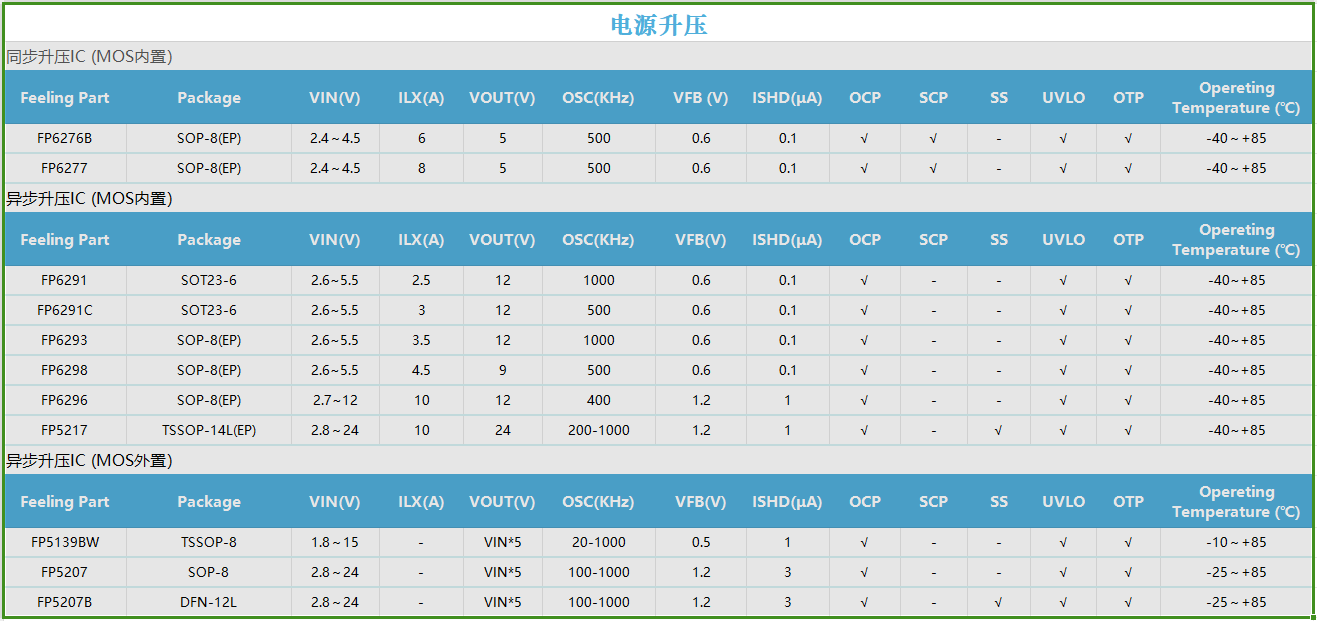Click the UVLO header in the middle table
Image resolution: width=1317 pixels, height=621 pixels.
[1063, 240]
